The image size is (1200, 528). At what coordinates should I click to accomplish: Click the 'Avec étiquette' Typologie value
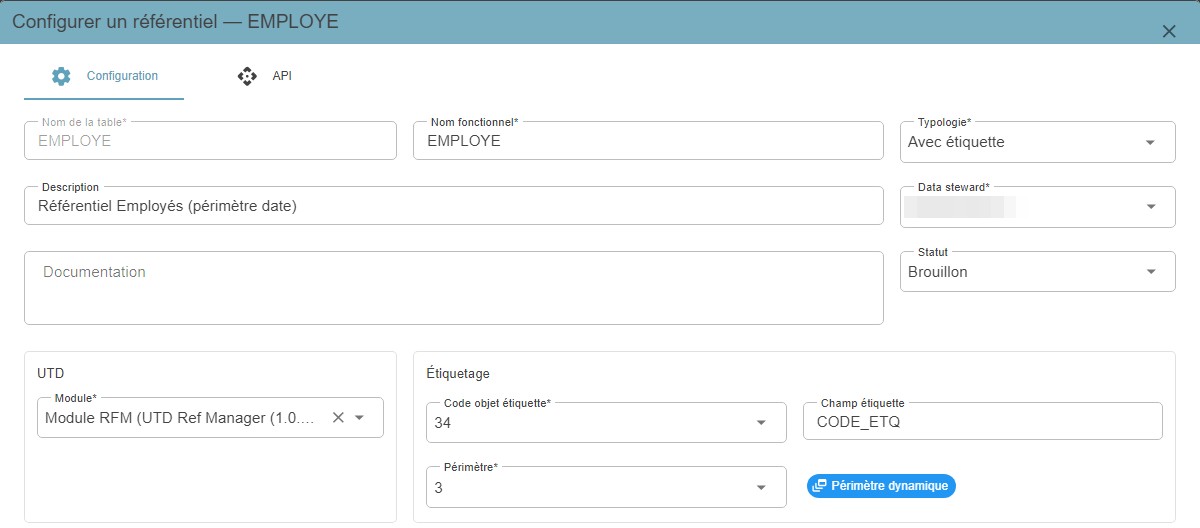[956, 142]
